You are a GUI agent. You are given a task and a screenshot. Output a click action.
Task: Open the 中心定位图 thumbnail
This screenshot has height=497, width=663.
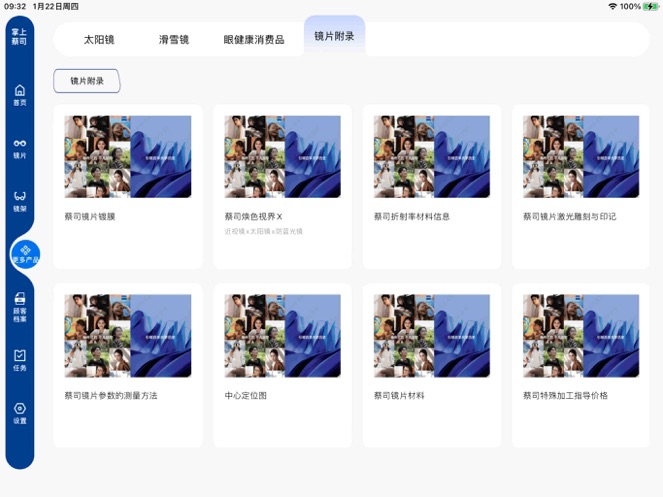click(x=282, y=336)
